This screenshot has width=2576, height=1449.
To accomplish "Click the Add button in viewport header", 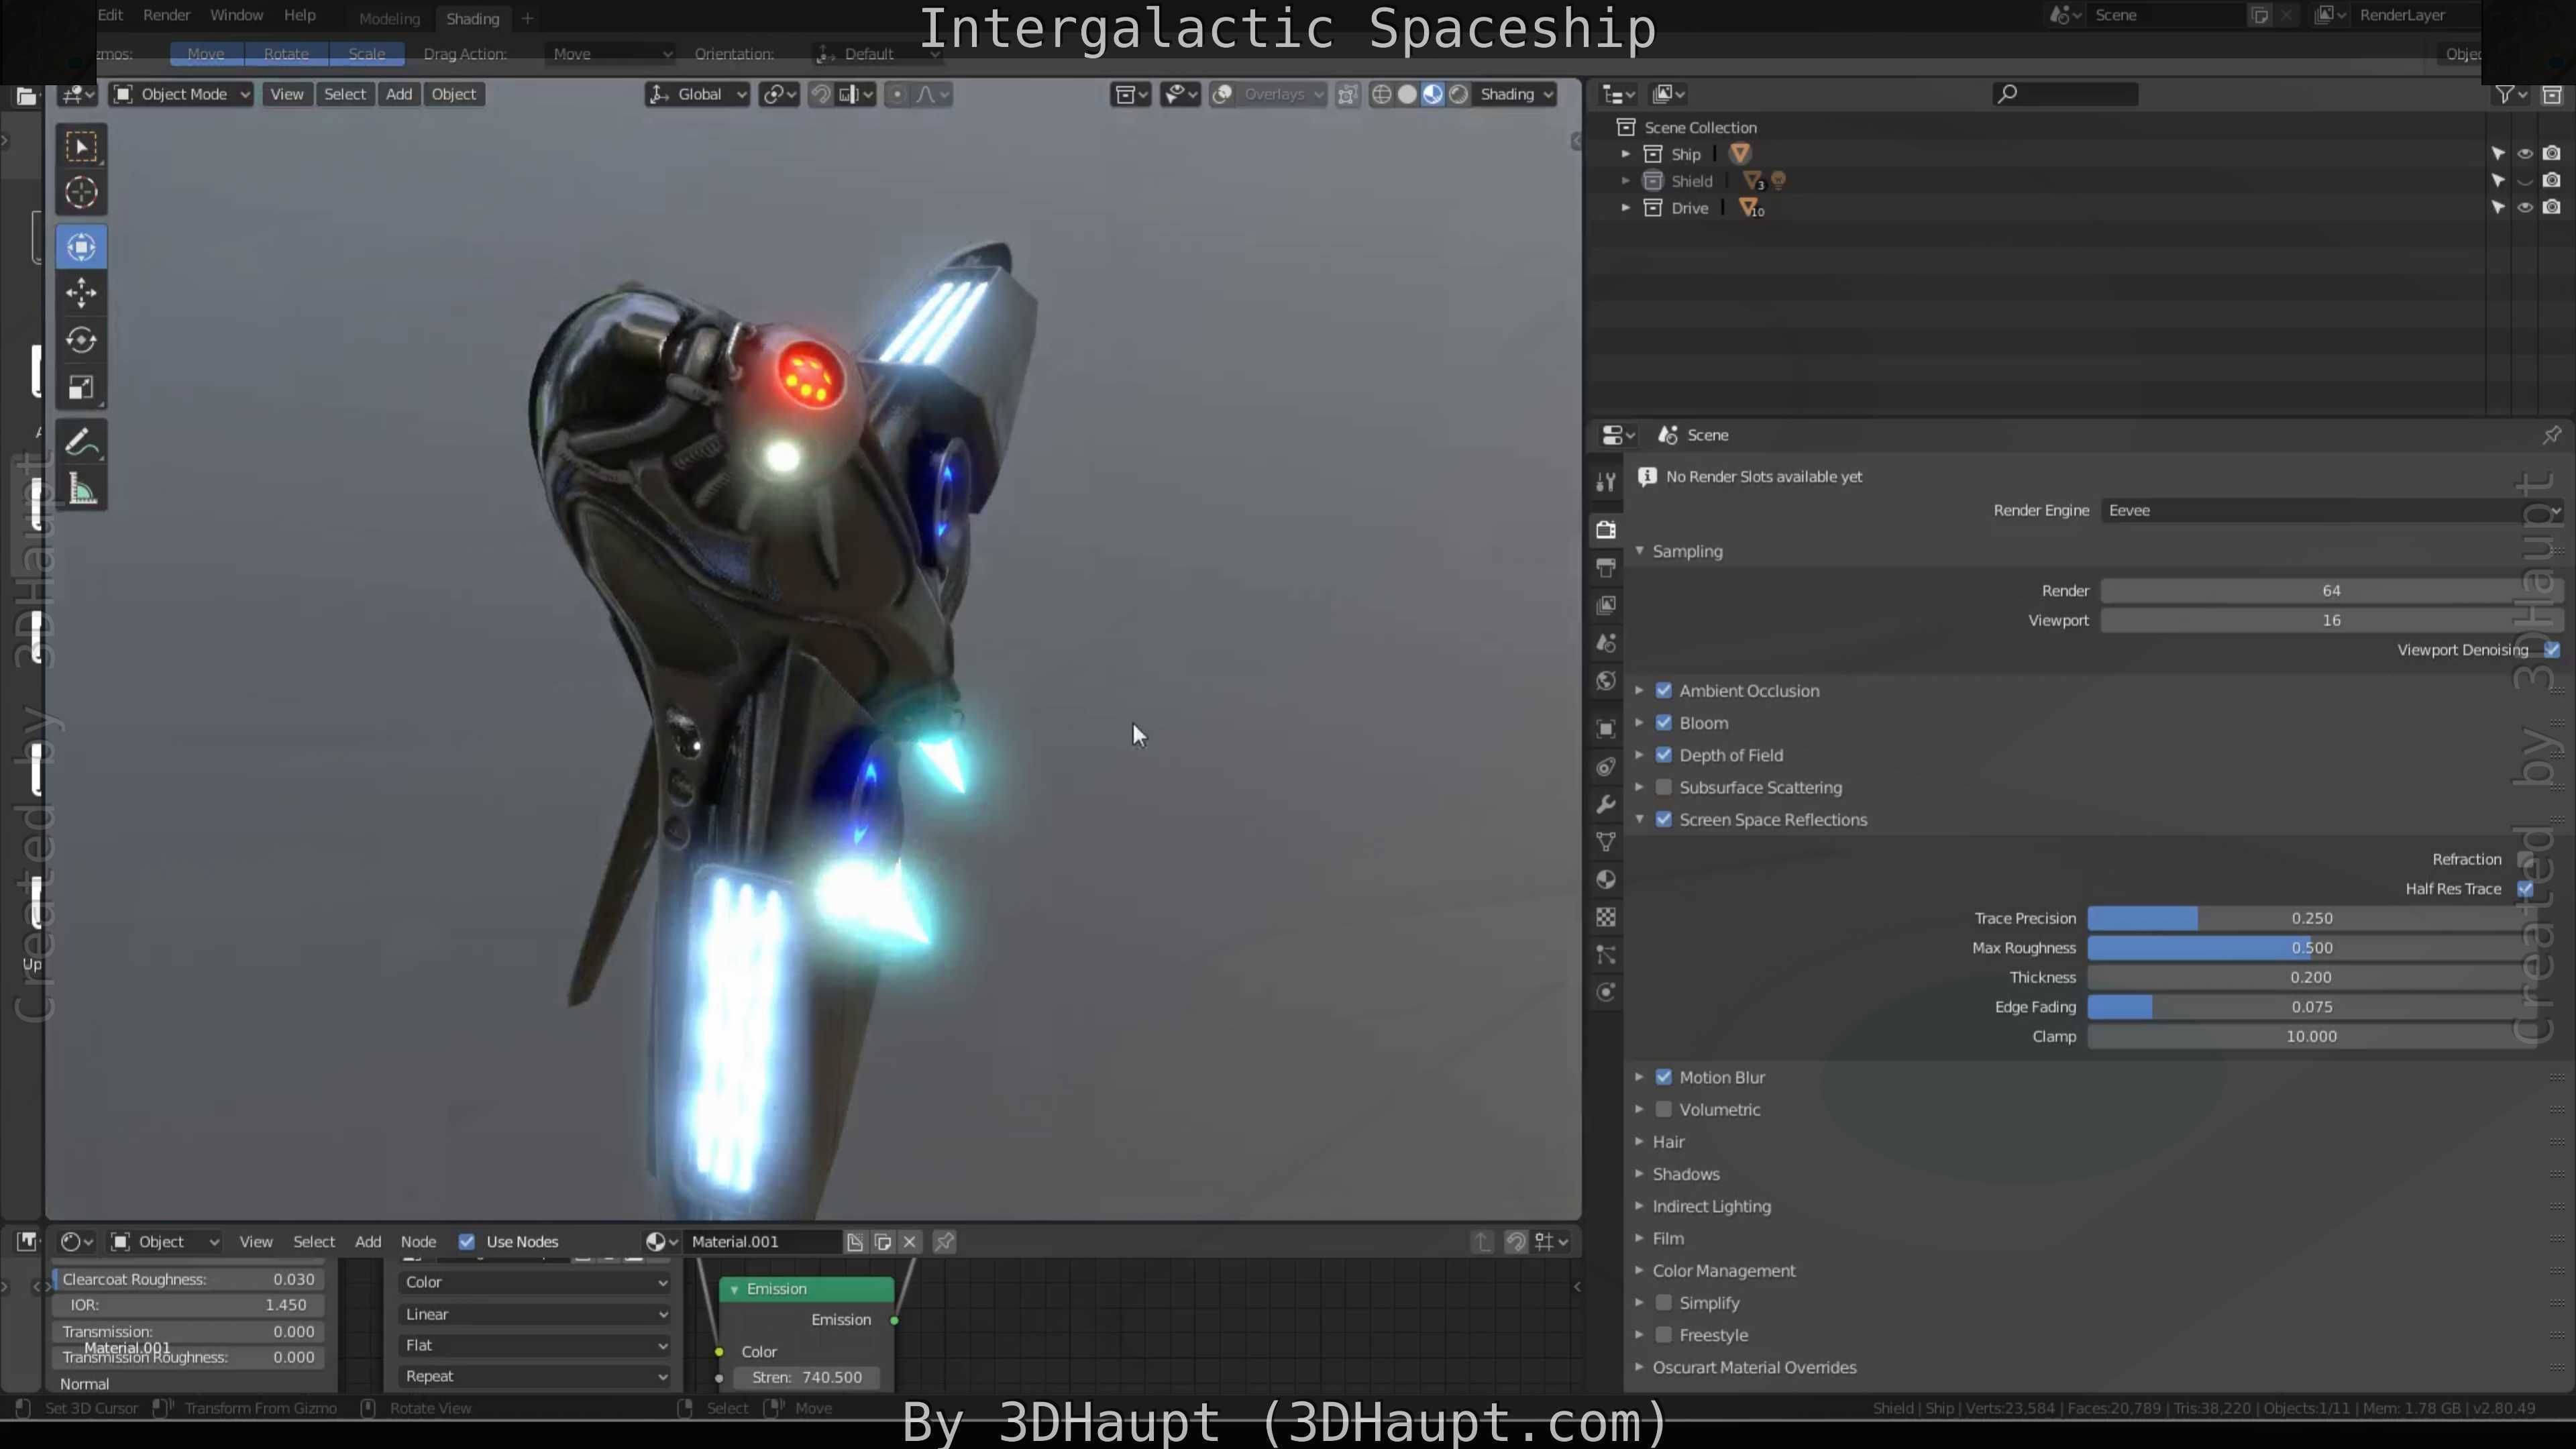I will [x=399, y=94].
